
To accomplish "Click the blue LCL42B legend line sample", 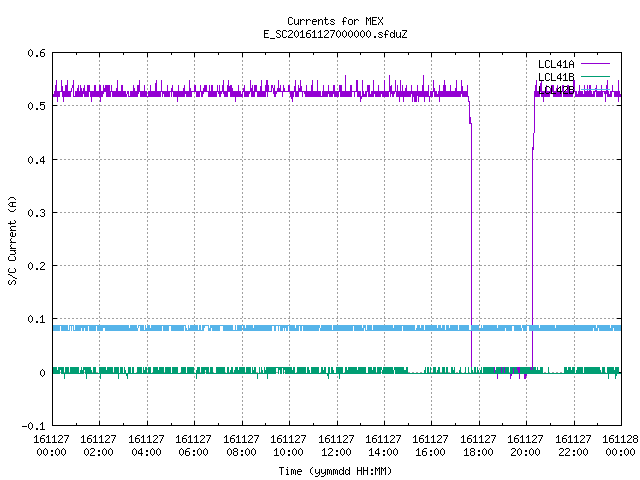I will [x=595, y=89].
